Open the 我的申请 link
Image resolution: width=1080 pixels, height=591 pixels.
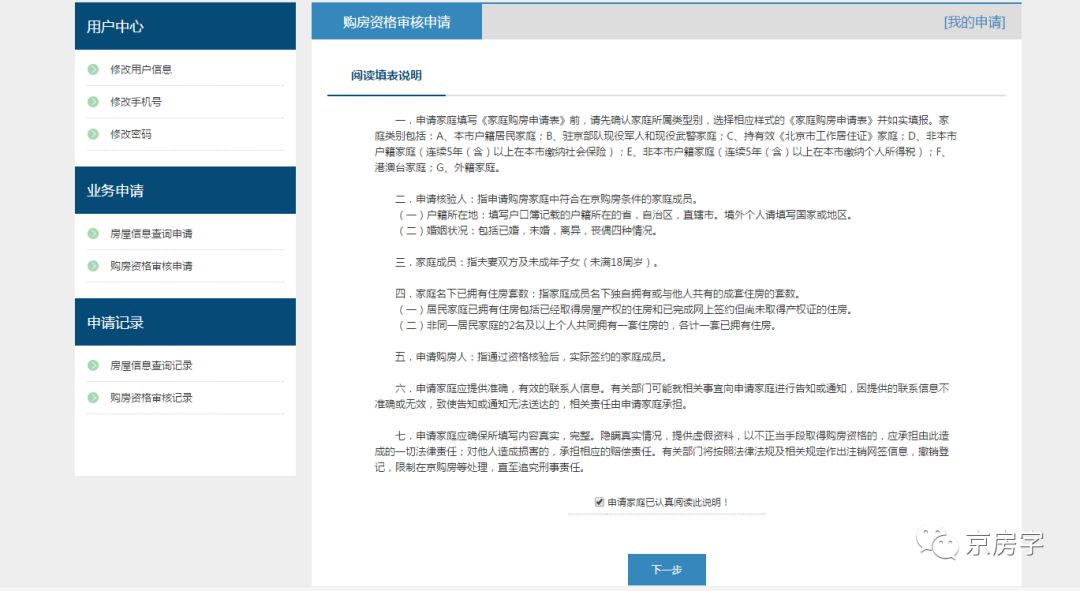tap(974, 20)
